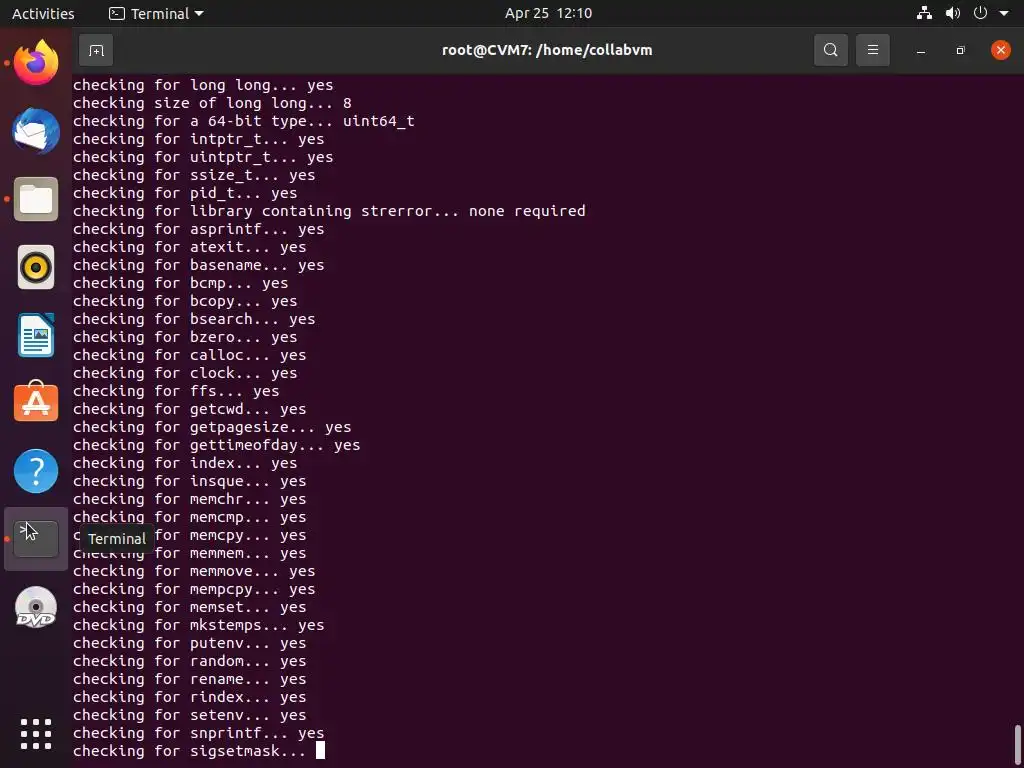Click the line 'checking for gettimeofday... yes'

tap(216, 445)
